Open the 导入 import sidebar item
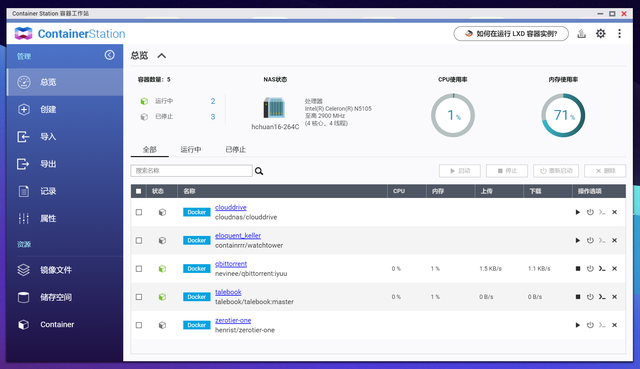The image size is (640, 369). [x=65, y=137]
